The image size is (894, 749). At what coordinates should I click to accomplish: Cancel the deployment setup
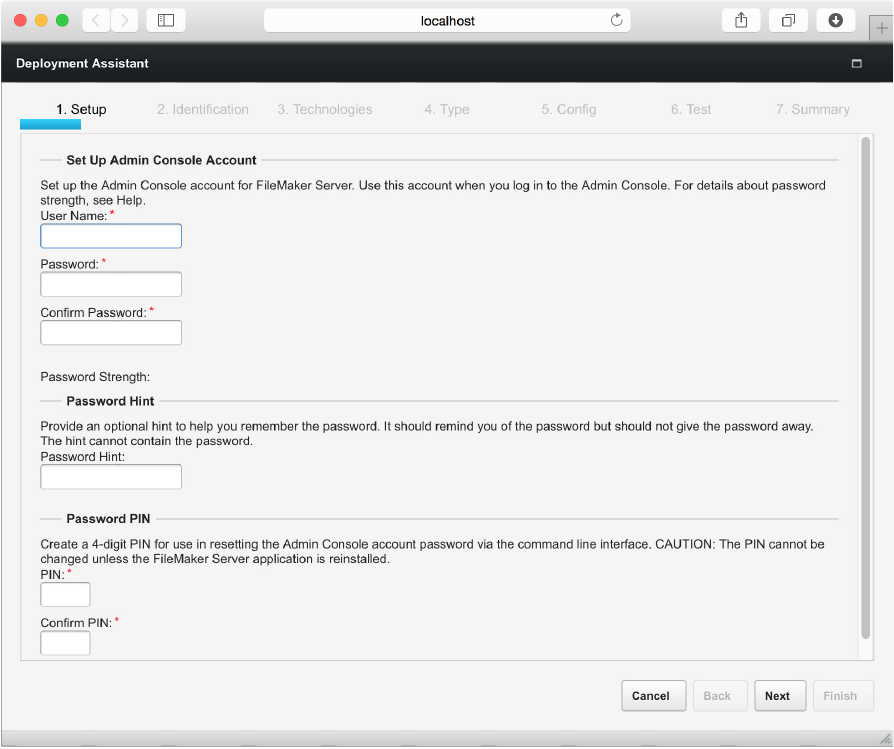point(651,696)
